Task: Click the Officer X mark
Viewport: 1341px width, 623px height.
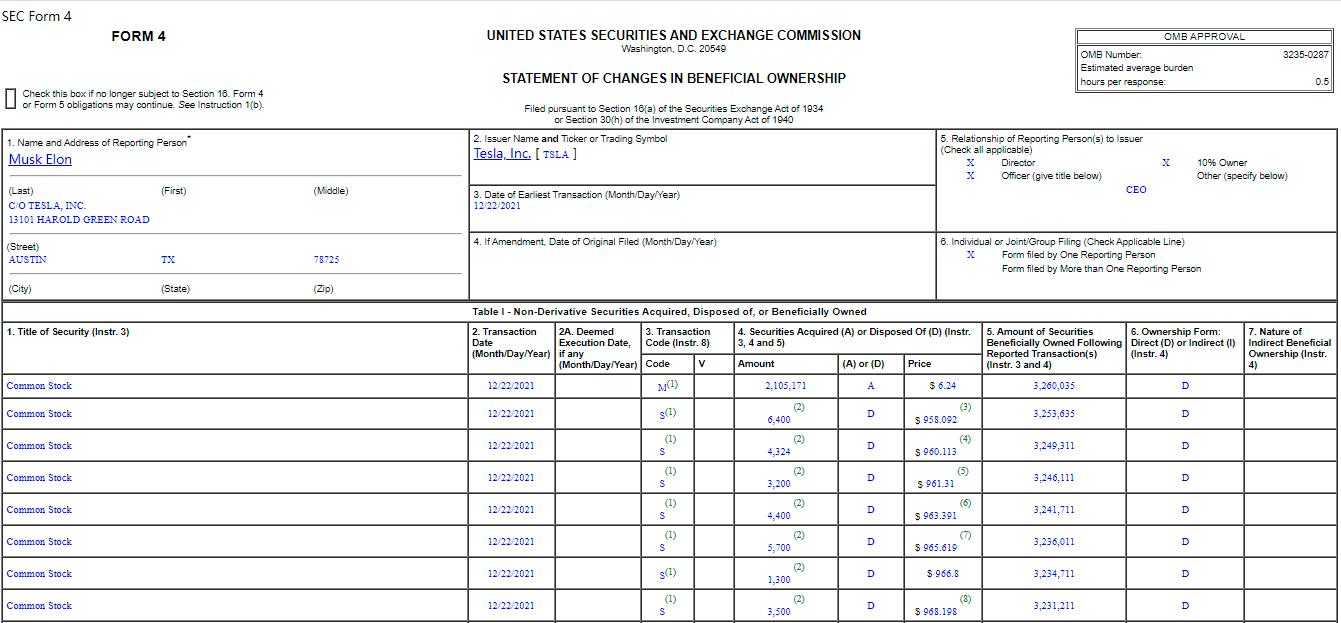Action: tap(970, 176)
